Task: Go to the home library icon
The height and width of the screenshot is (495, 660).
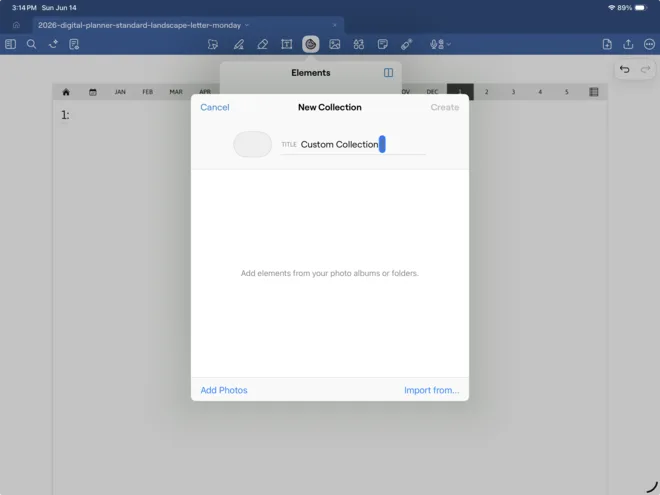Action: (16, 25)
